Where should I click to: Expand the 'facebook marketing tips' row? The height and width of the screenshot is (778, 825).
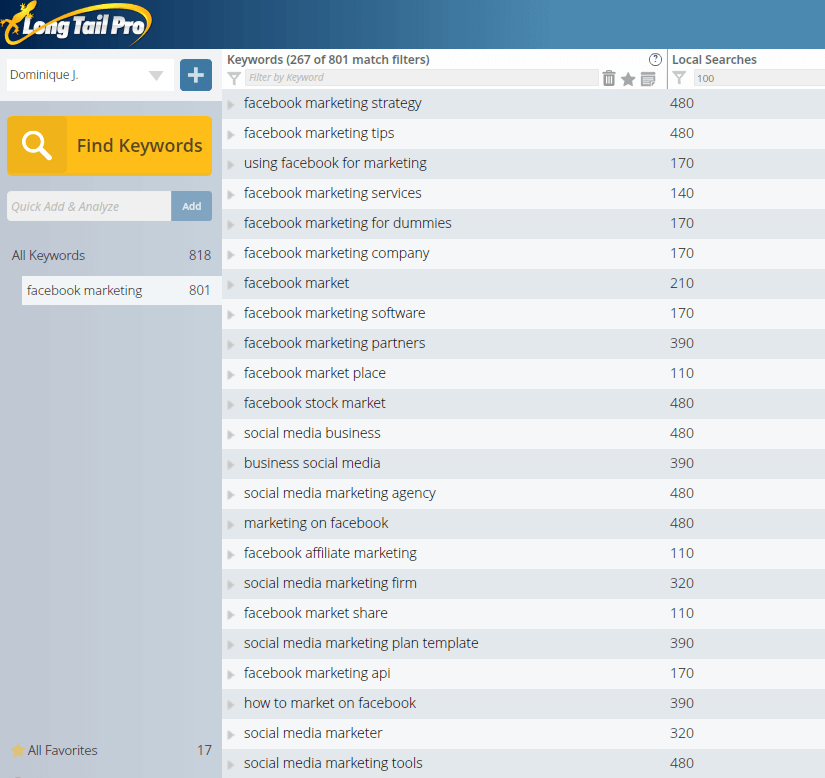230,135
